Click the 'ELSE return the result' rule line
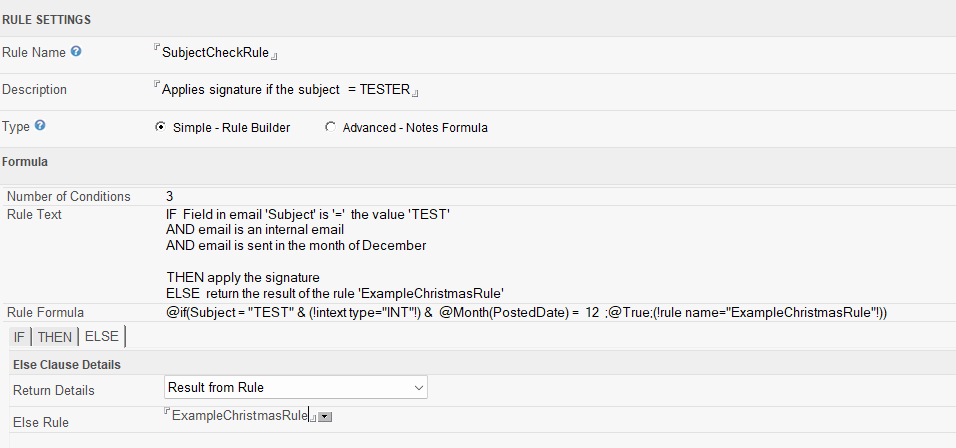Viewport: 956px width, 448px height. click(334, 293)
